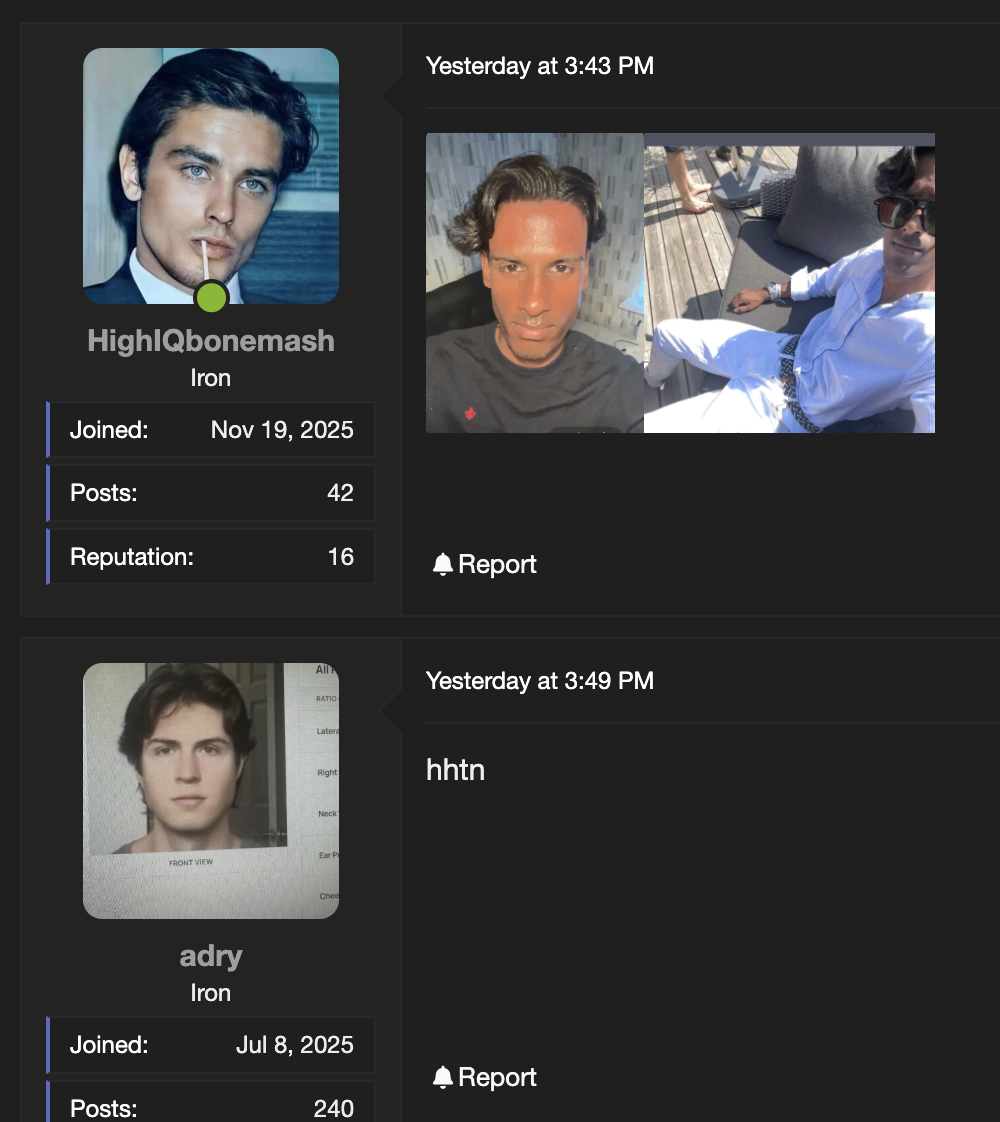Open the timestamp Yesterday at 3:43 PM

[539, 66]
